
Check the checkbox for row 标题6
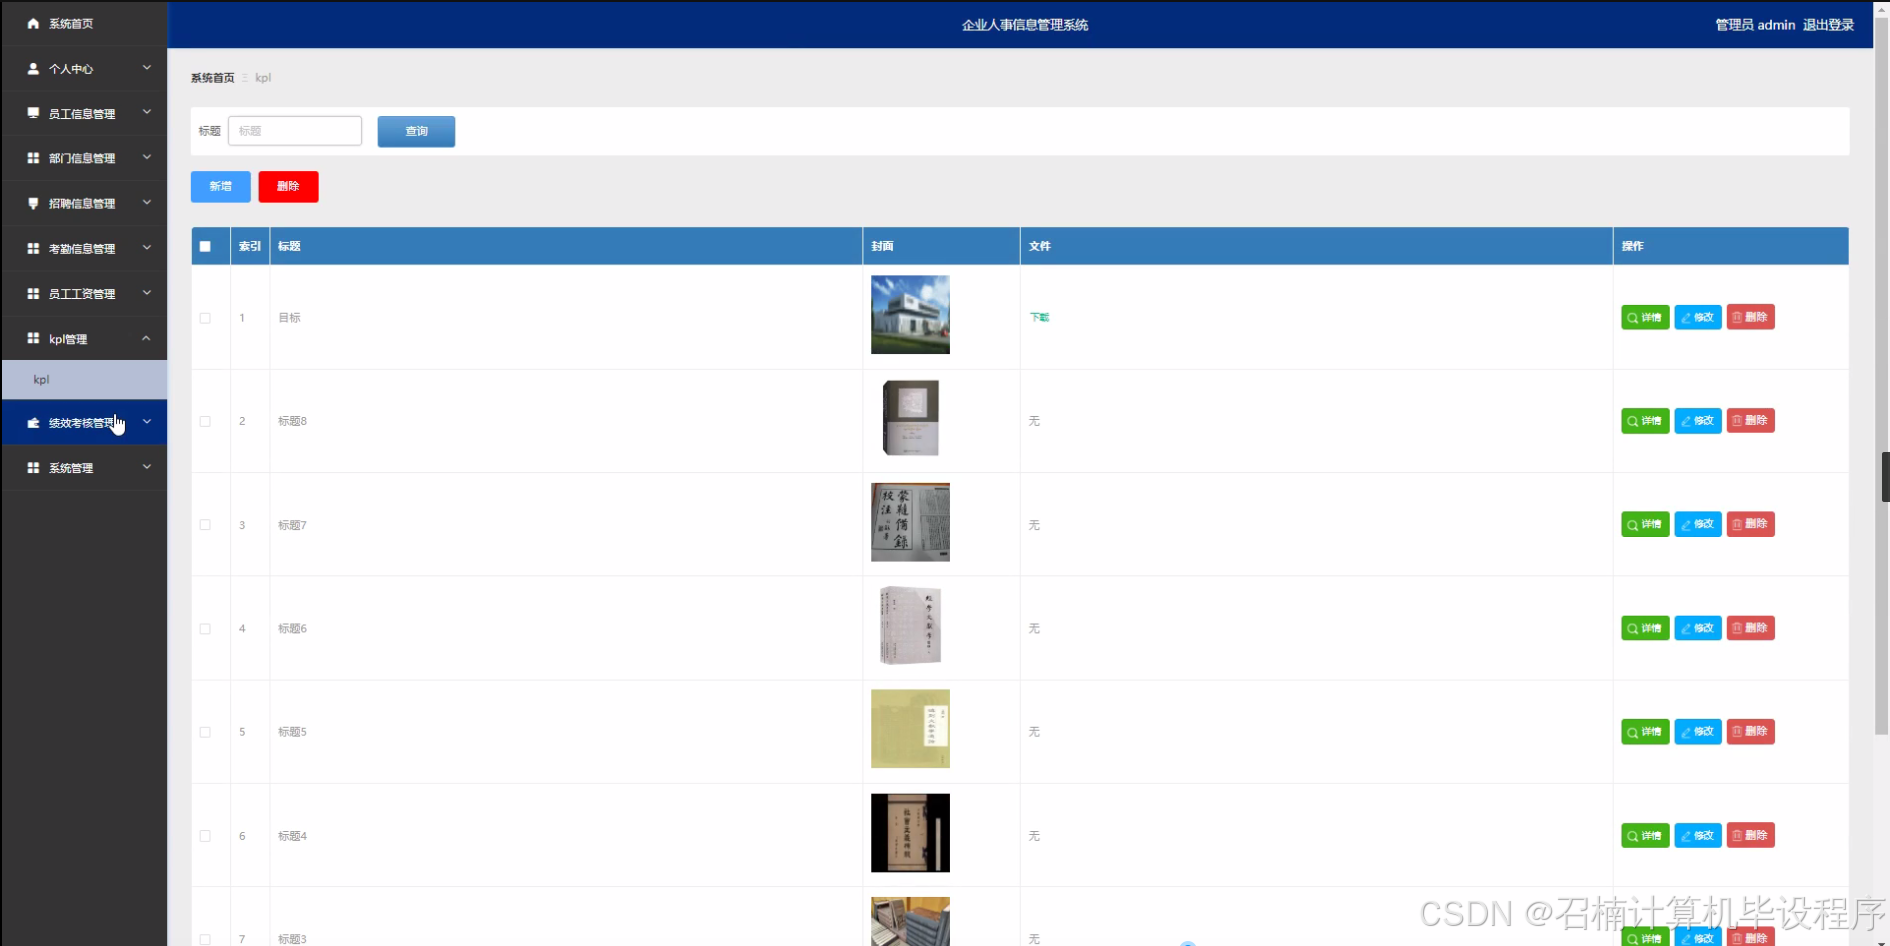point(205,629)
